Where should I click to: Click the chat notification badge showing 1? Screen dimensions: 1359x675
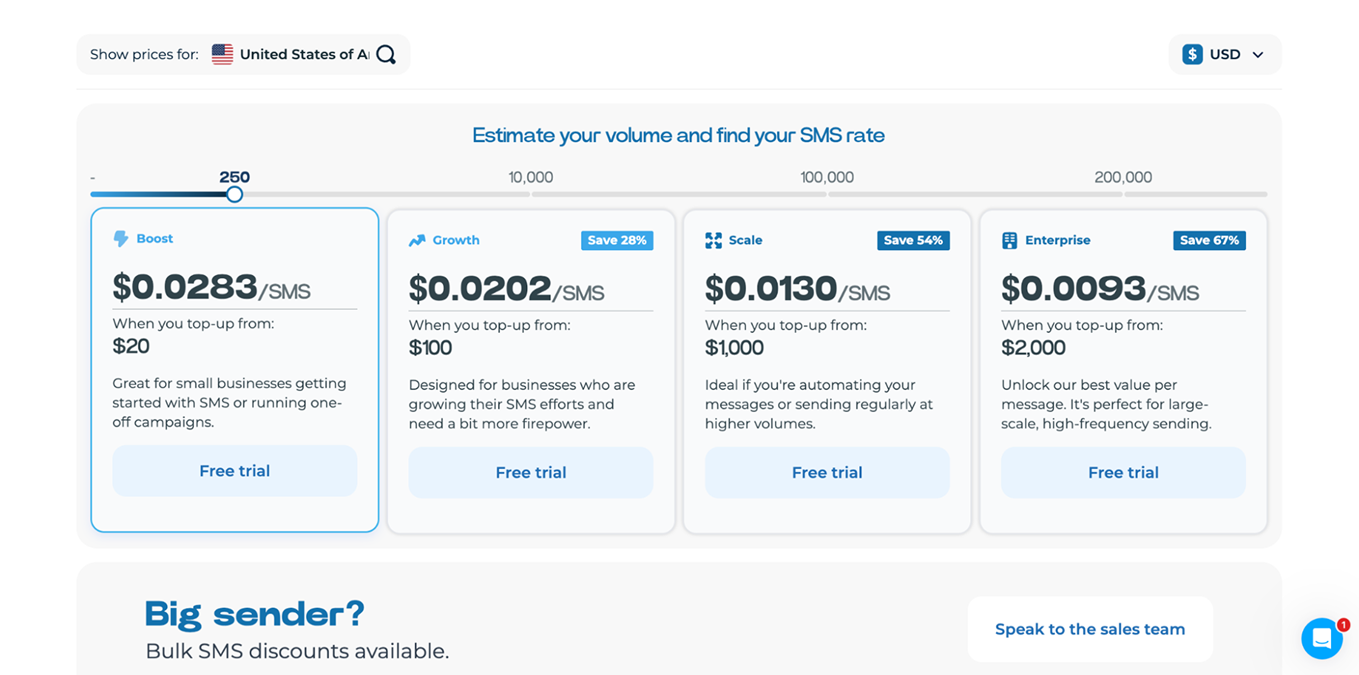pyautogui.click(x=1343, y=625)
